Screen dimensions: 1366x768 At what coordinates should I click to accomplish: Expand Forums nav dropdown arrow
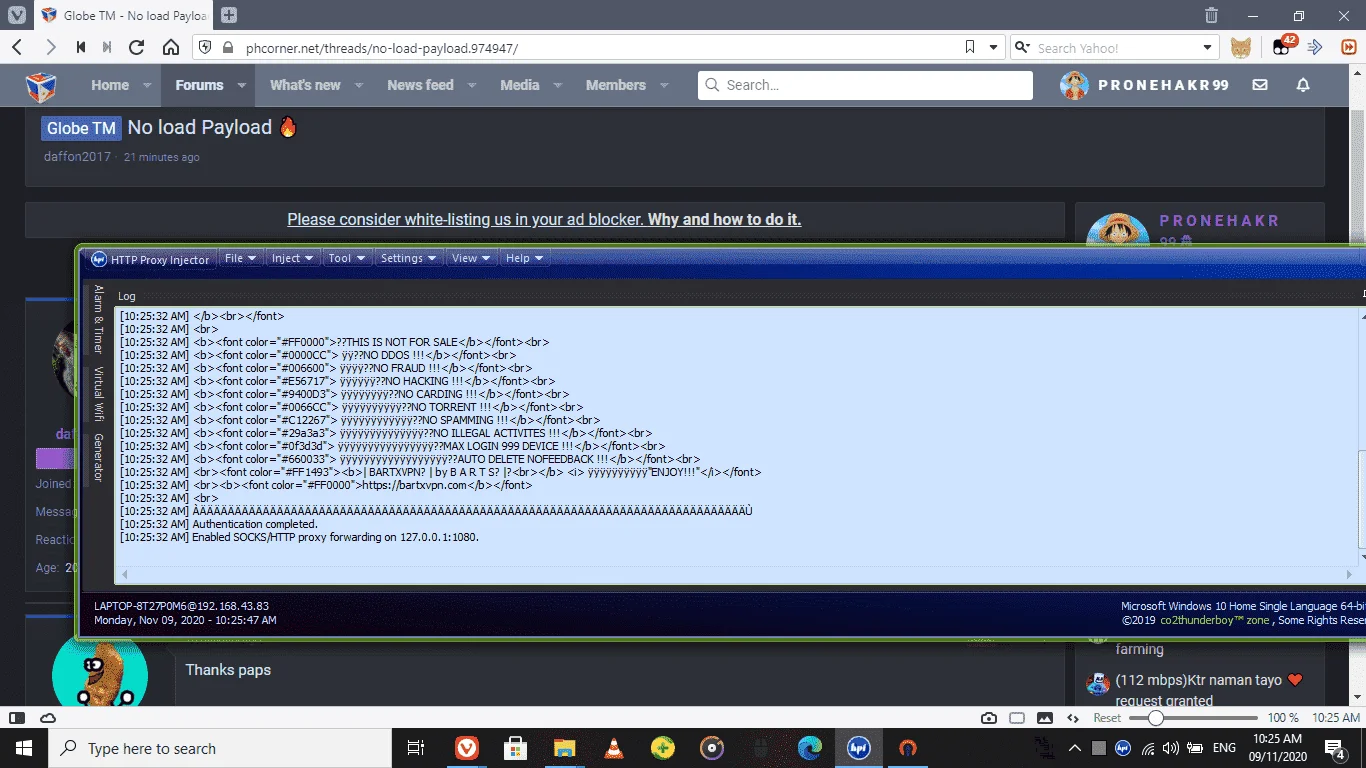(242, 86)
